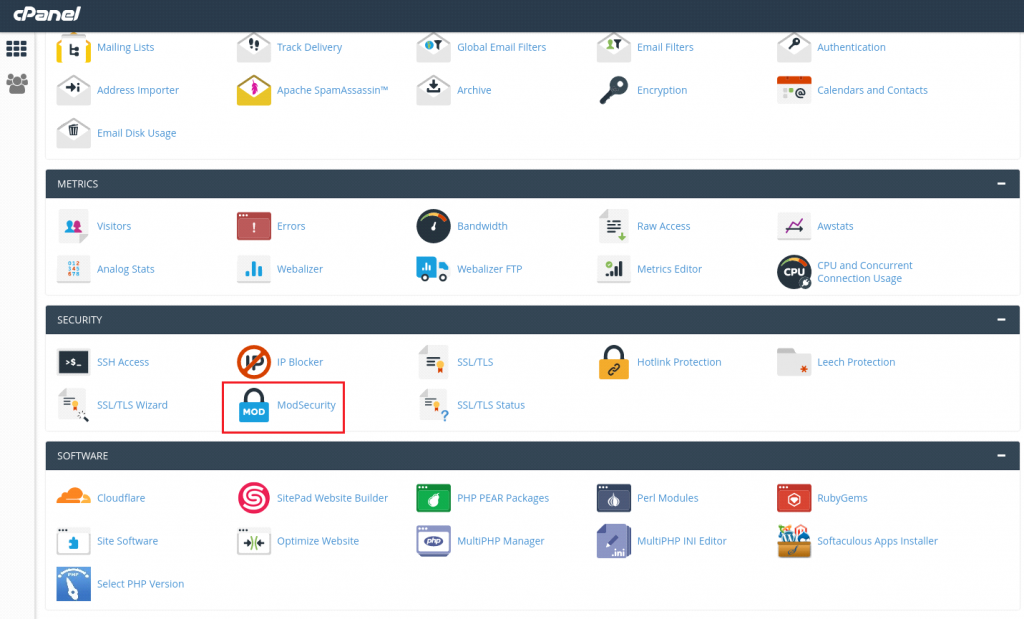Image resolution: width=1024 pixels, height=619 pixels.
Task: Click the Awstats chart icon
Action: pos(794,226)
